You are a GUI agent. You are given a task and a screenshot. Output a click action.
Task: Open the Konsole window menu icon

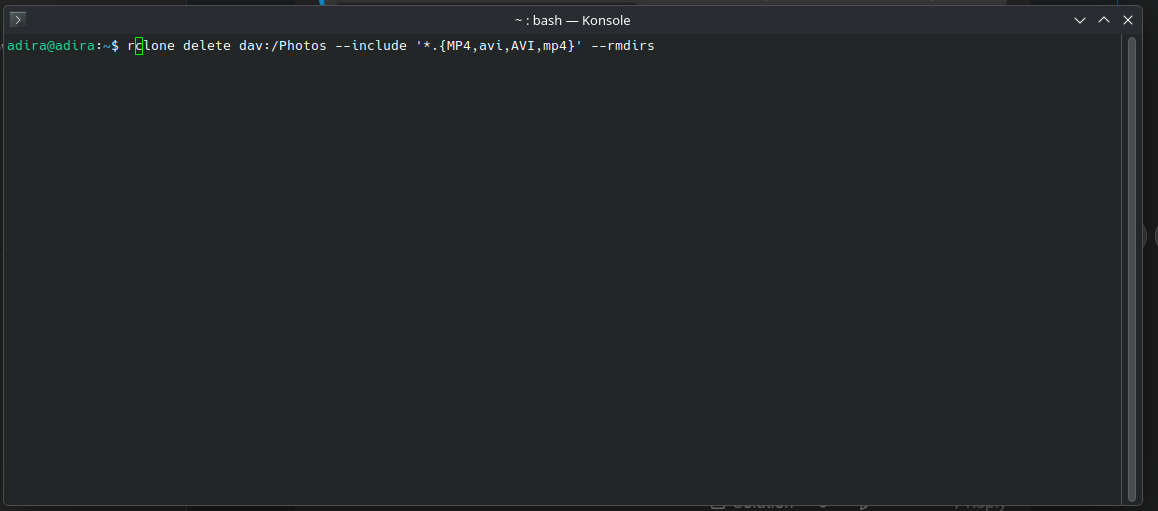(x=18, y=20)
